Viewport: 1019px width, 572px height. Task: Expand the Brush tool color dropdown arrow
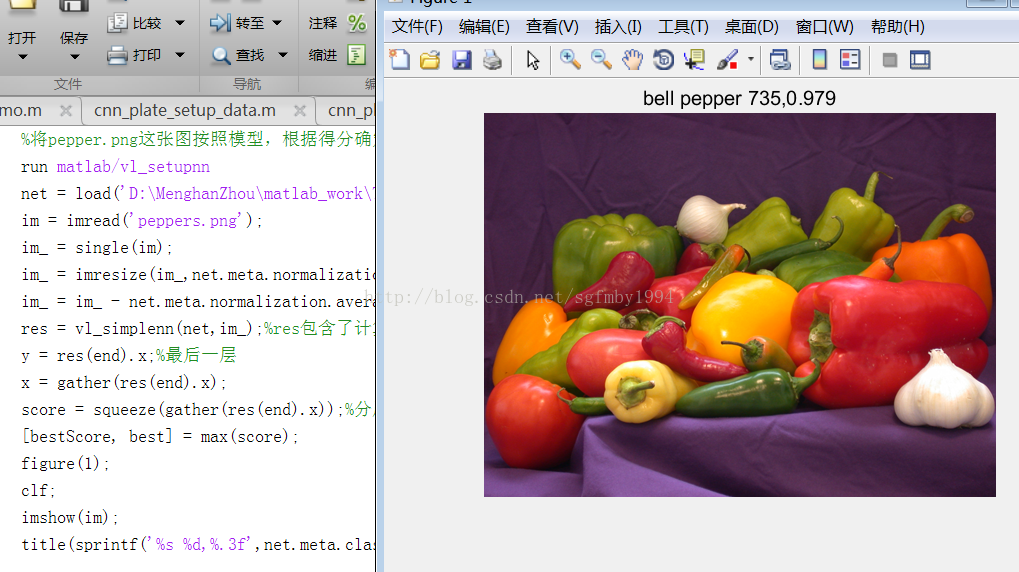[x=751, y=59]
